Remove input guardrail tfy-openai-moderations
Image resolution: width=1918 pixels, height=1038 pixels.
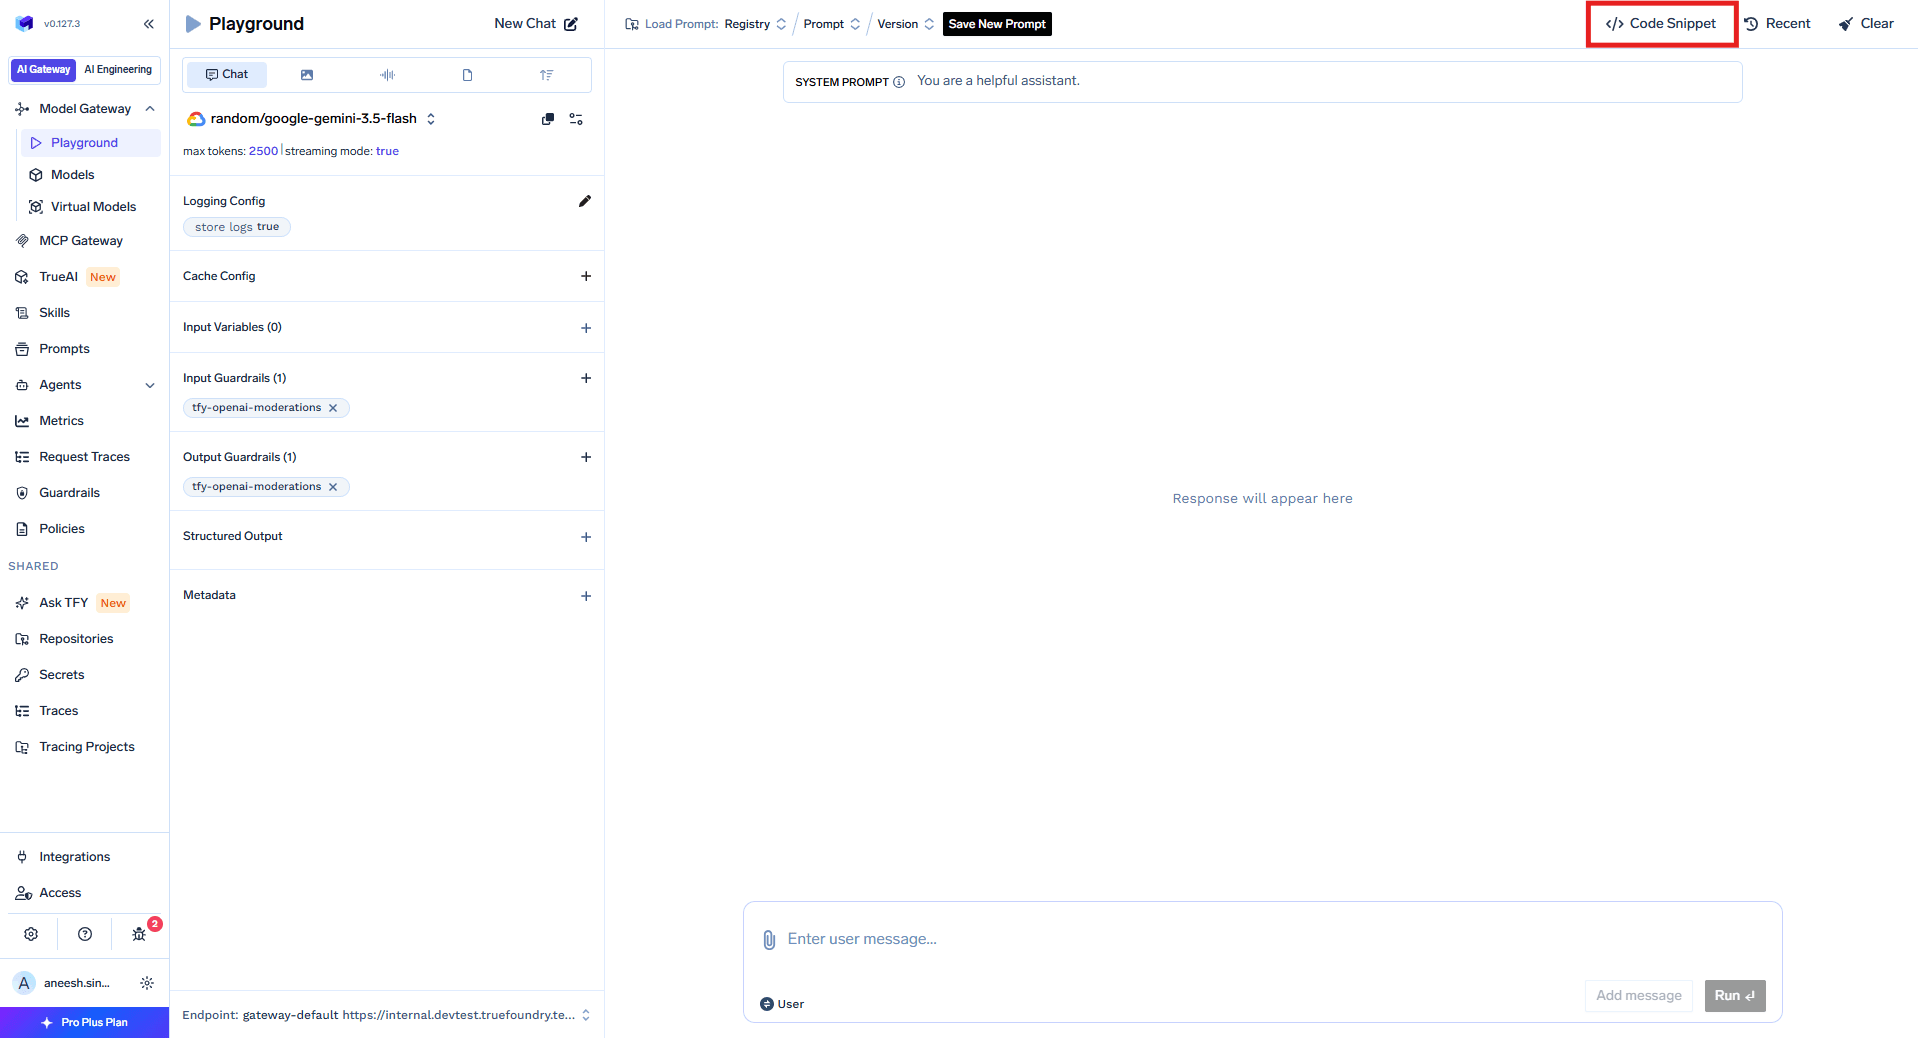point(333,408)
